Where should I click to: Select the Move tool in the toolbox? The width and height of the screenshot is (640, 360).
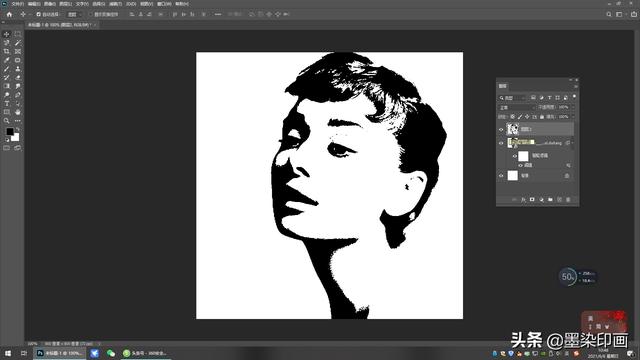click(x=7, y=34)
